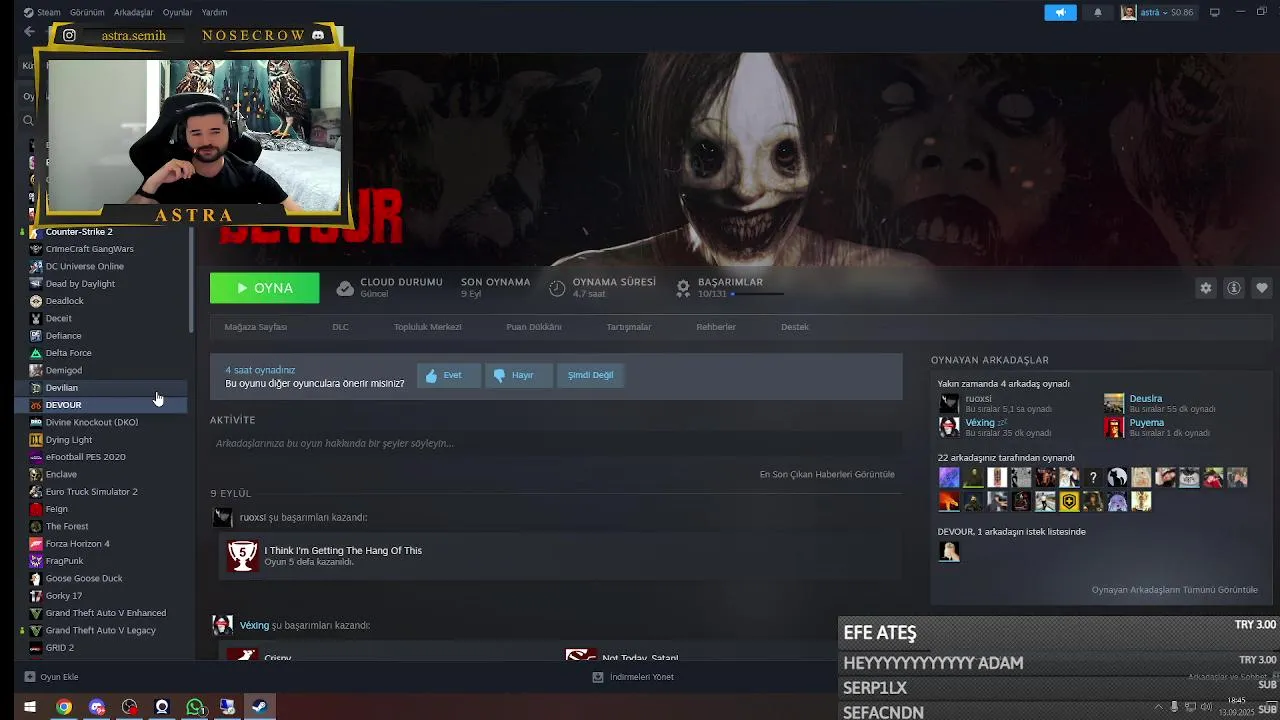This screenshot has width=1280, height=720.
Task: Open the DLC tab
Action: pyautogui.click(x=340, y=327)
